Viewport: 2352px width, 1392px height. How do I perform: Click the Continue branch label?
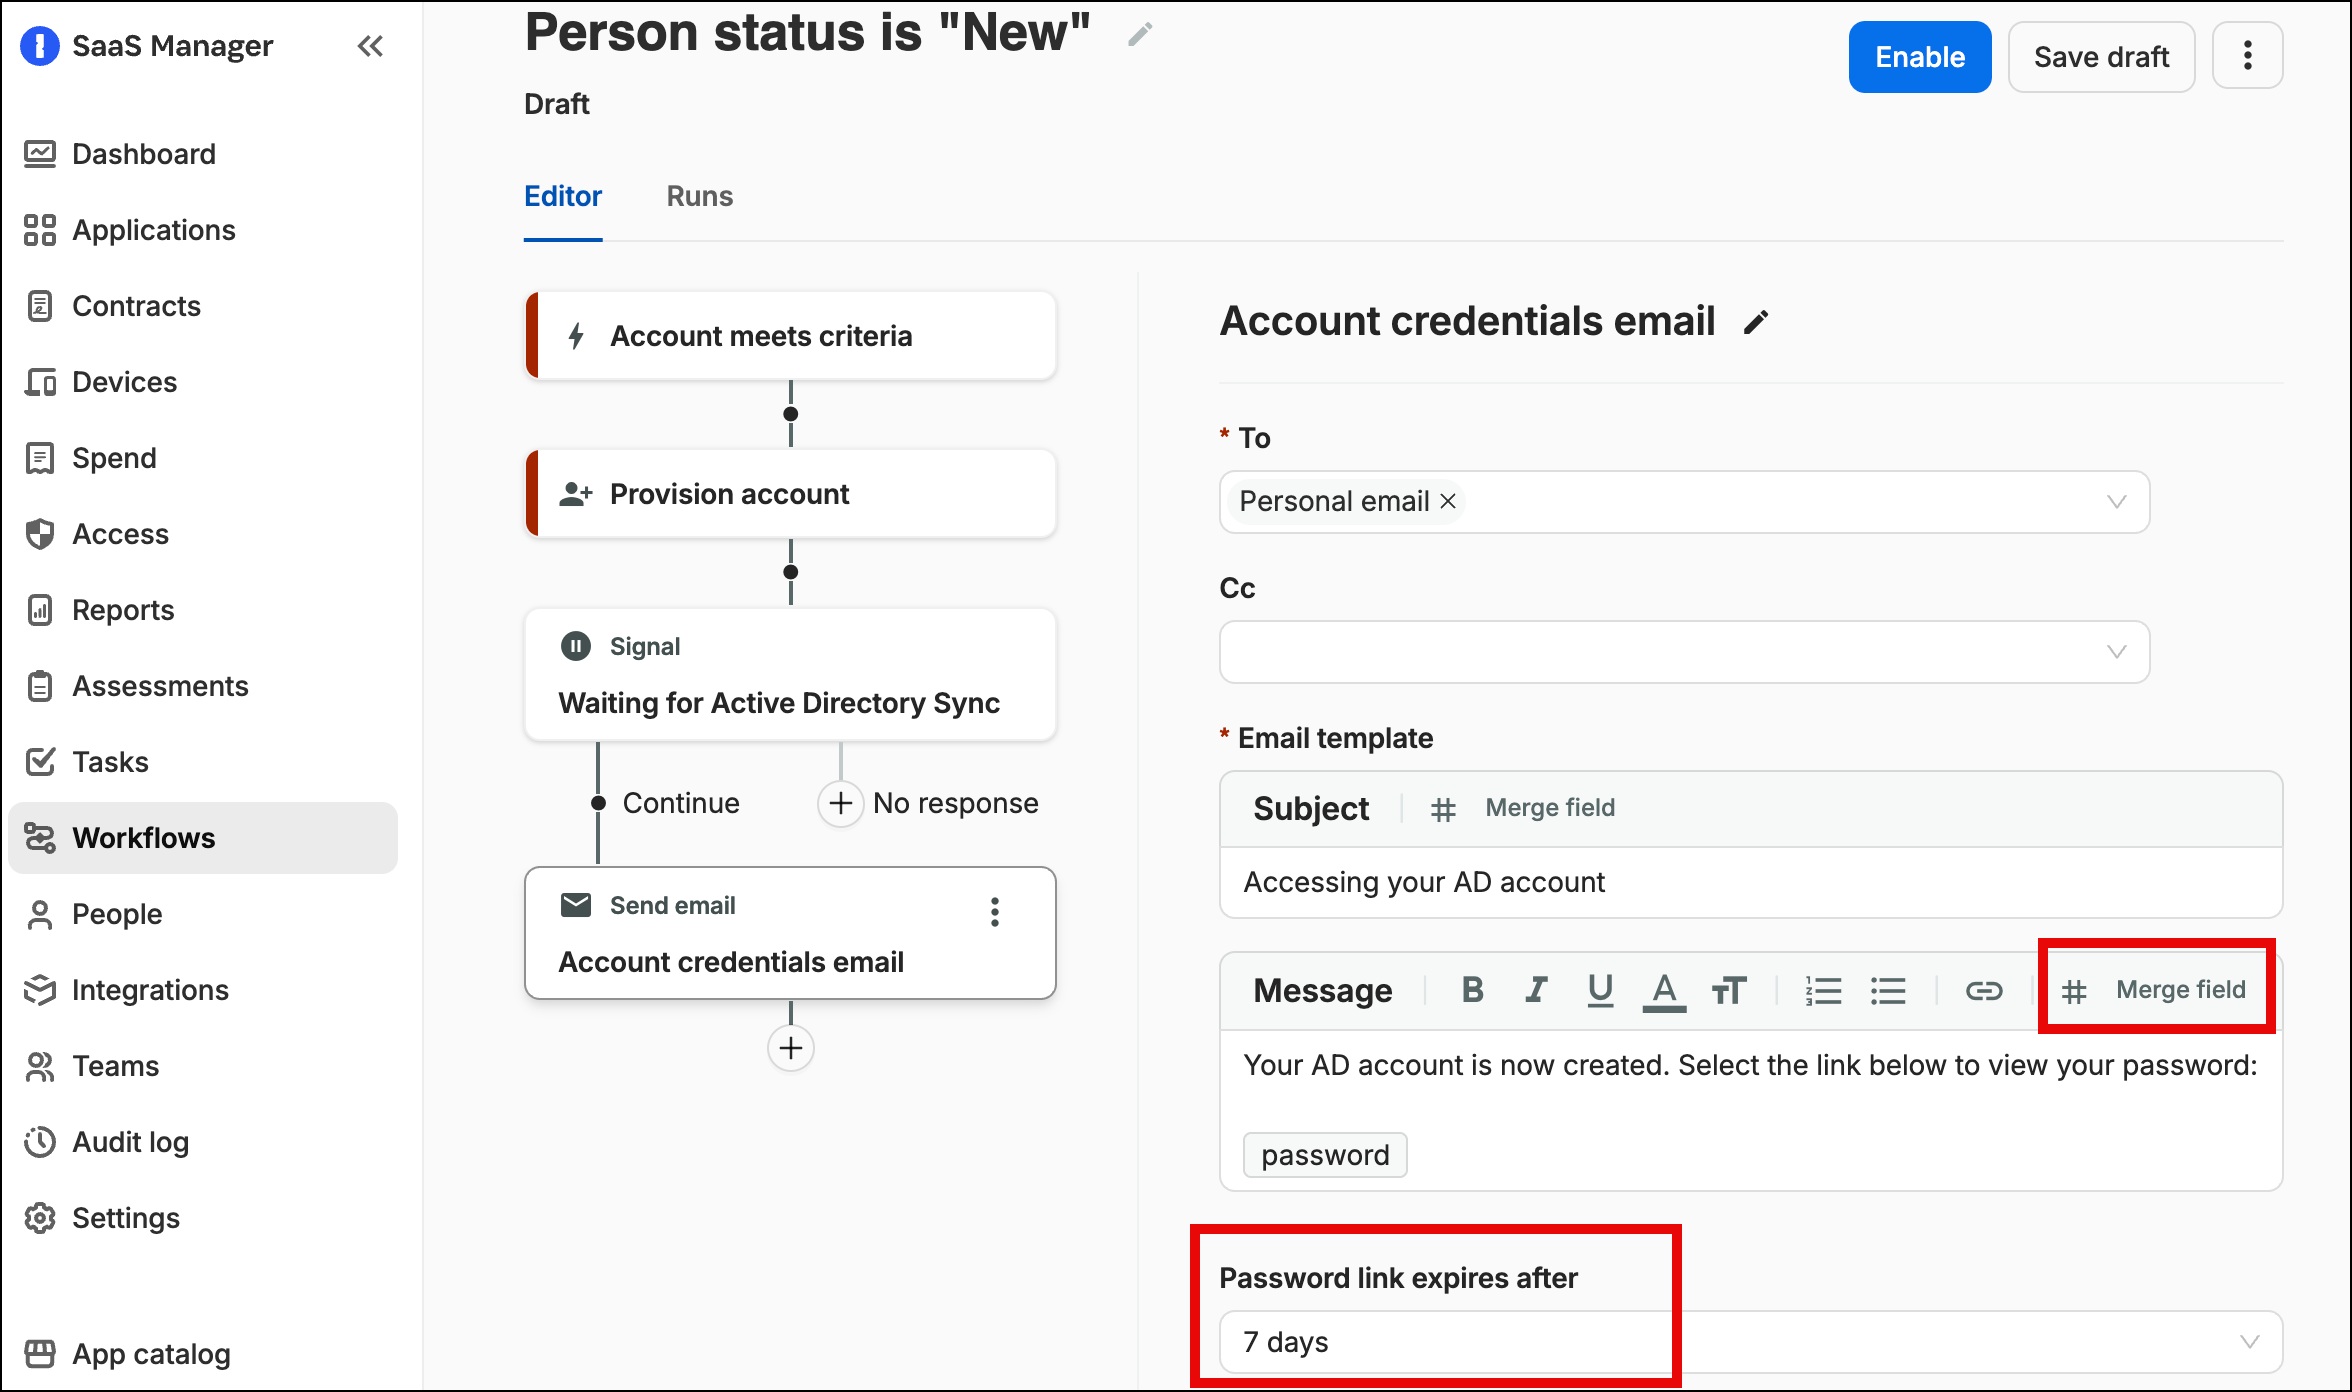coord(681,803)
